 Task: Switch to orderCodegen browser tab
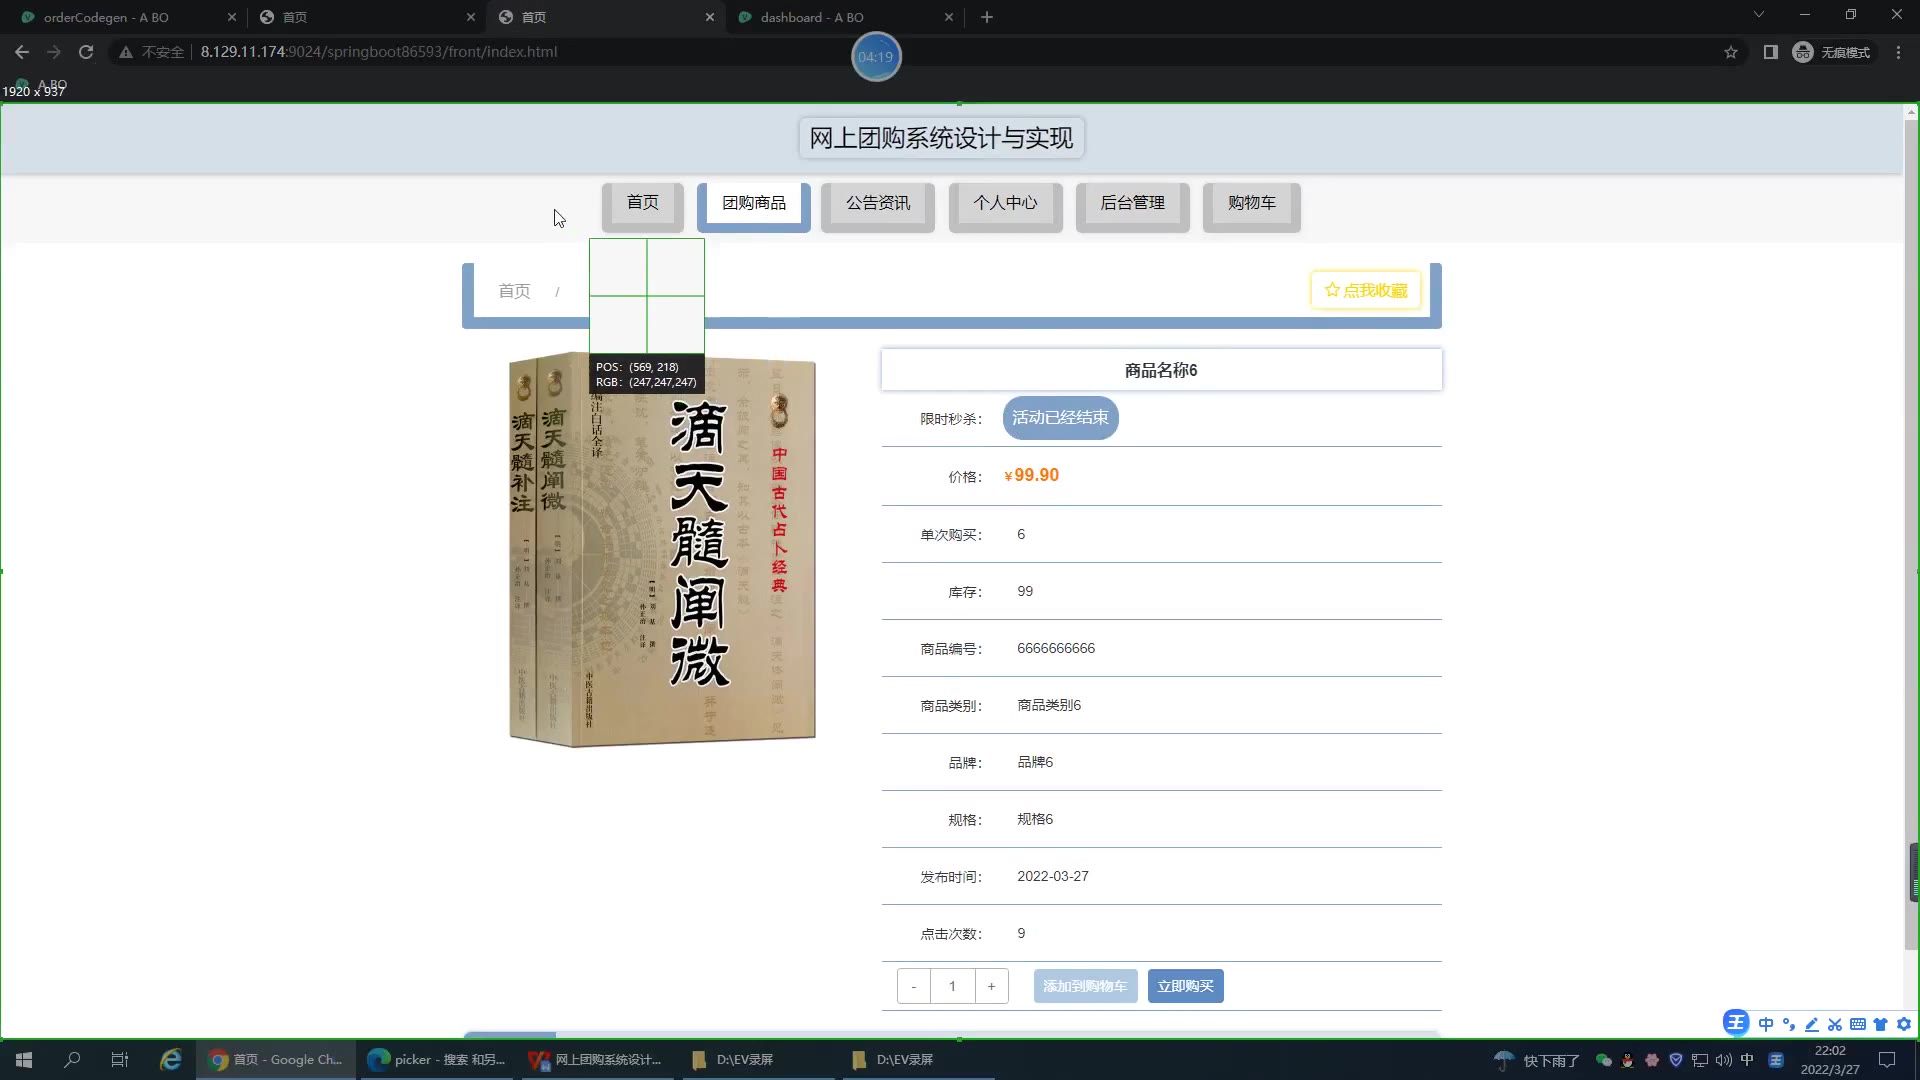[x=106, y=17]
